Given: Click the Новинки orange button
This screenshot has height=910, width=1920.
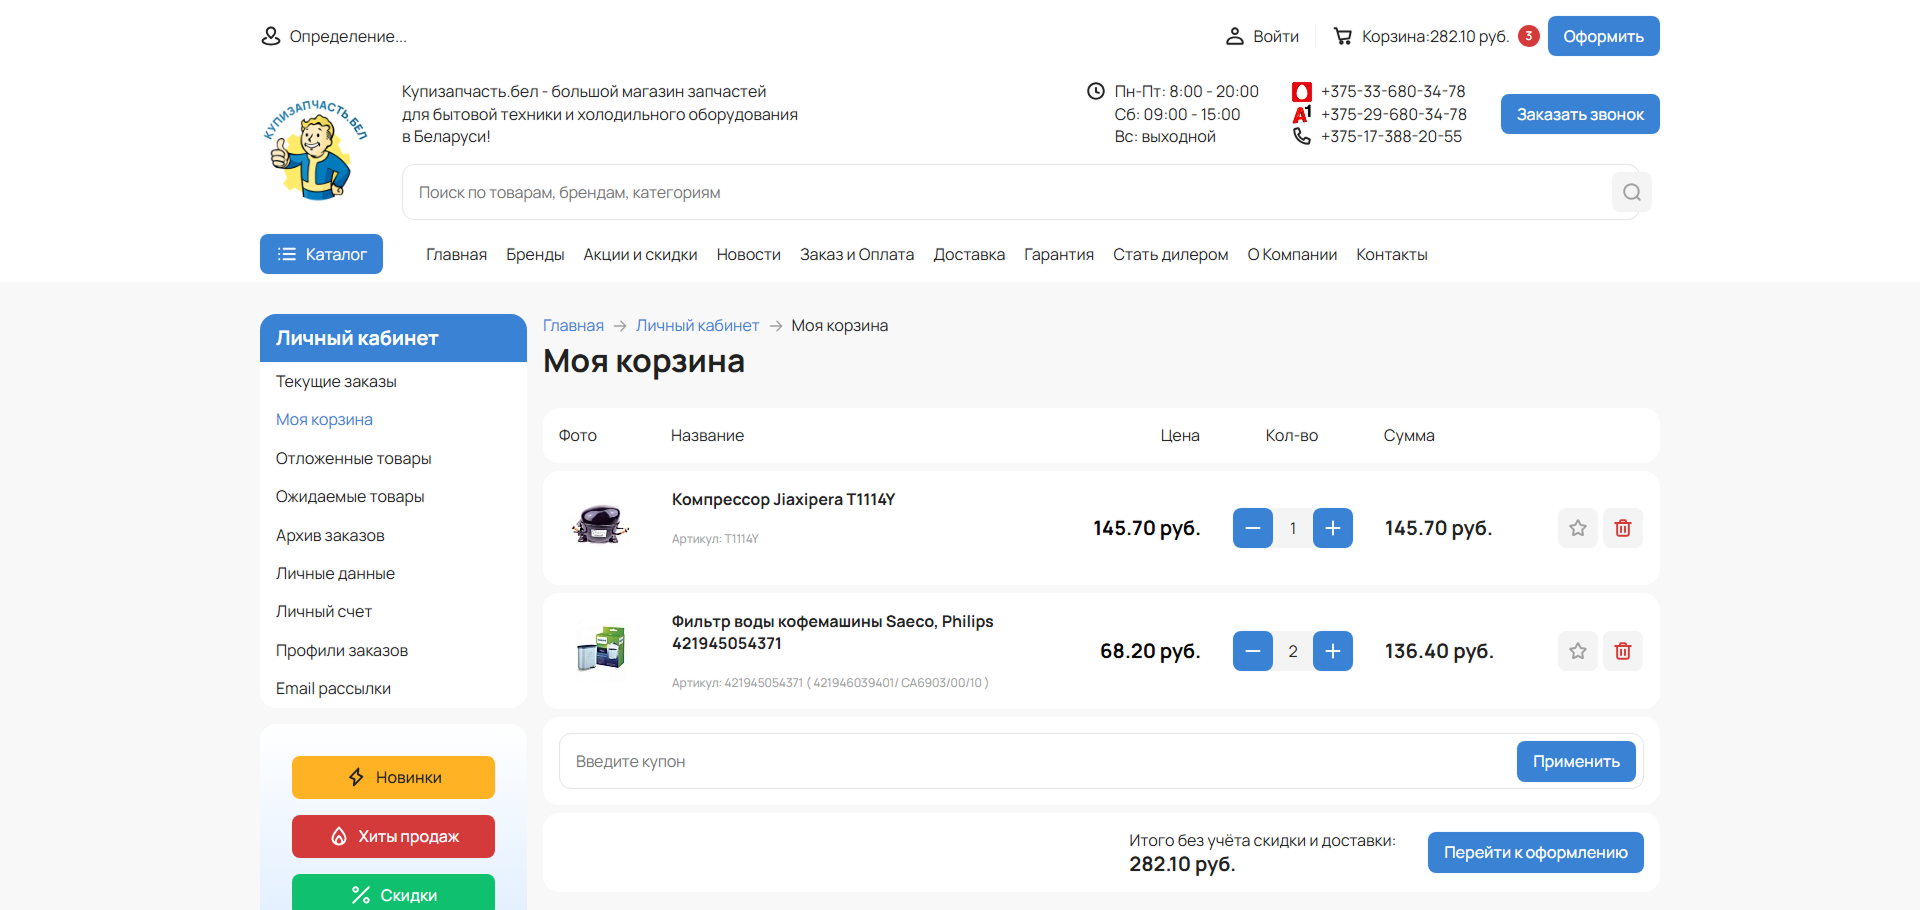Looking at the screenshot, I should (x=393, y=777).
